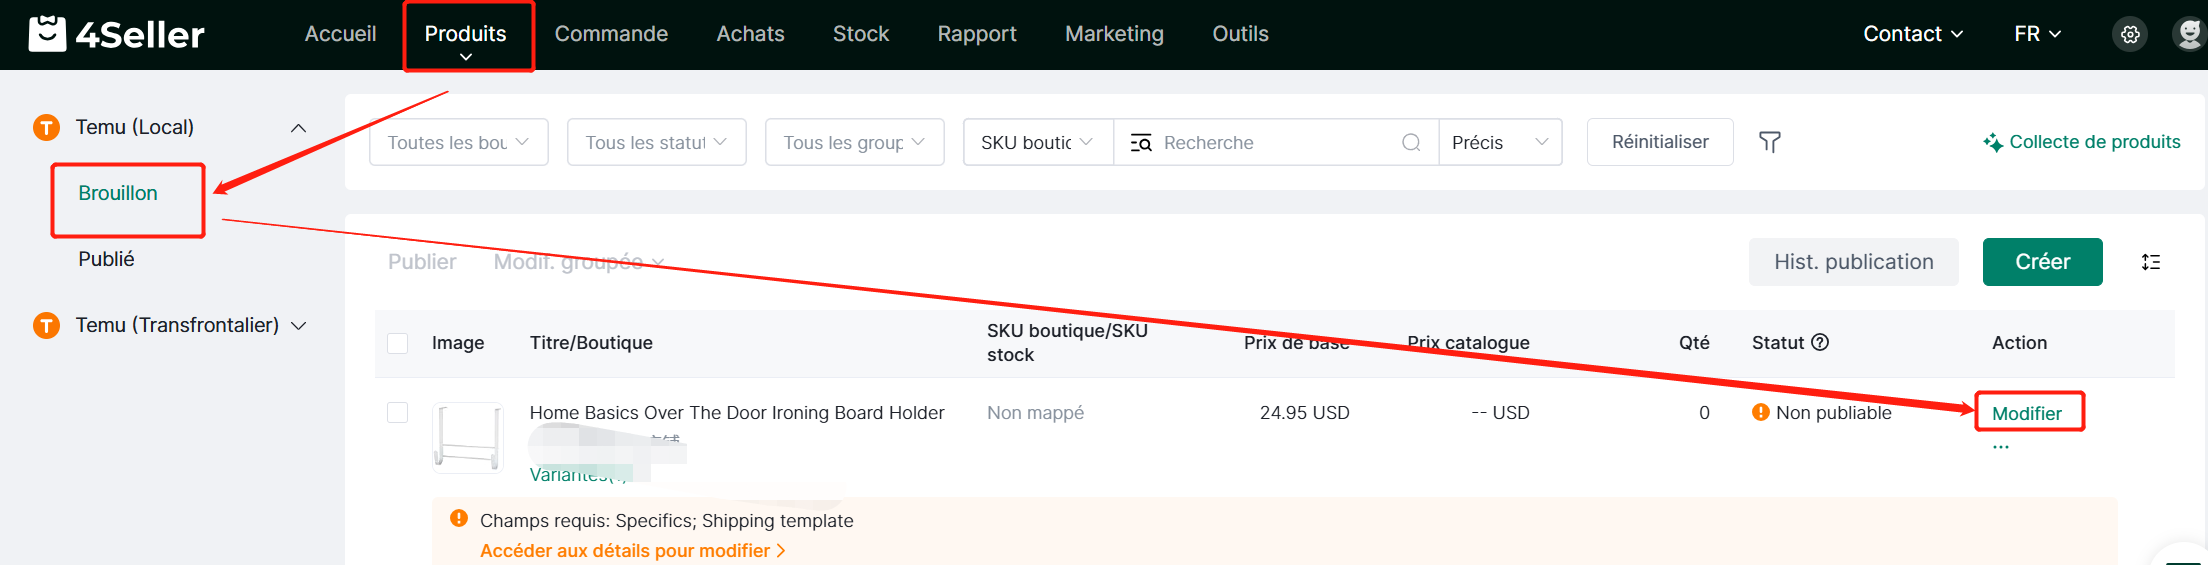The width and height of the screenshot is (2208, 565).
Task: Open the more actions ellipsis under Modifier
Action: [2000, 447]
